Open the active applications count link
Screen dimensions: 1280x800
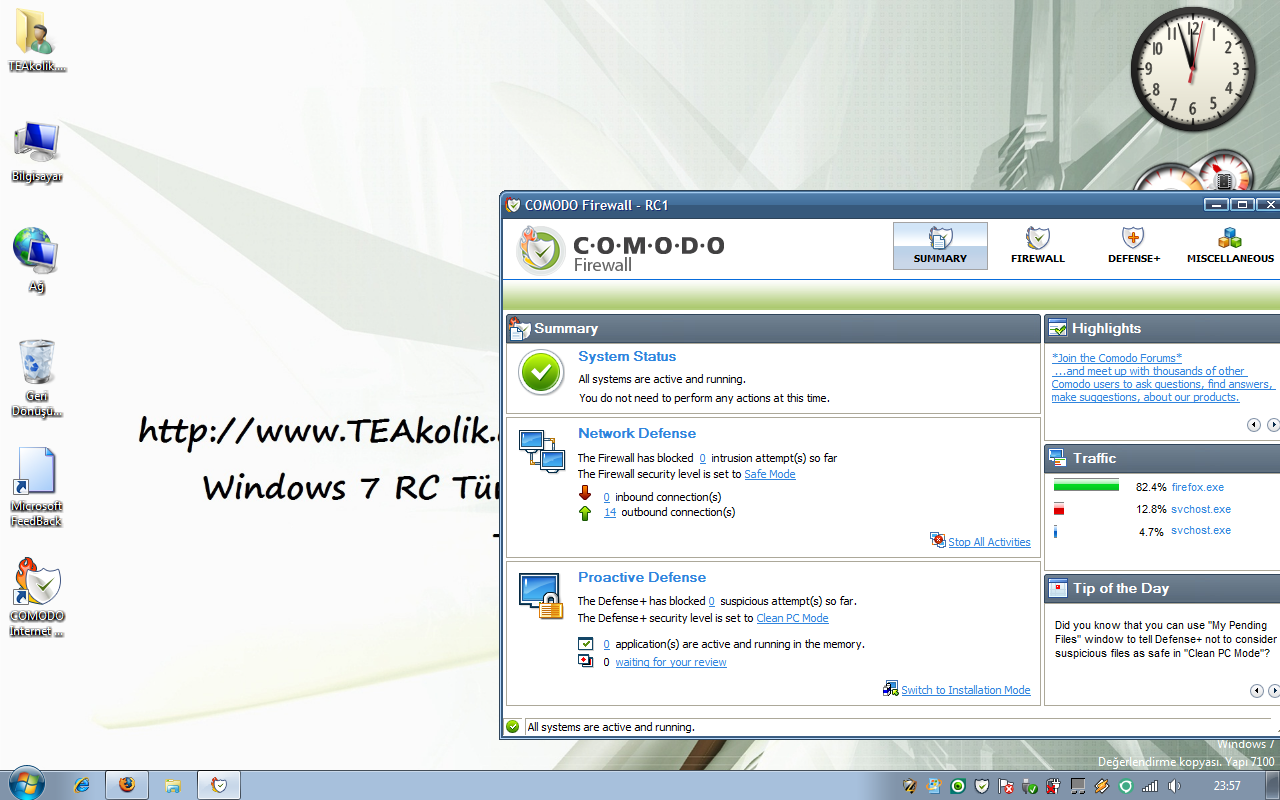pos(607,644)
